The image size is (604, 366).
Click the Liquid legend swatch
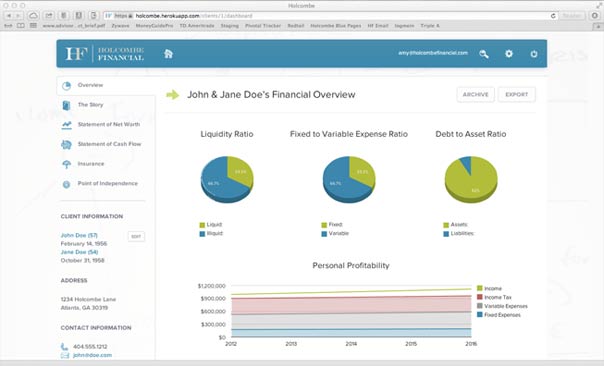pyautogui.click(x=202, y=225)
